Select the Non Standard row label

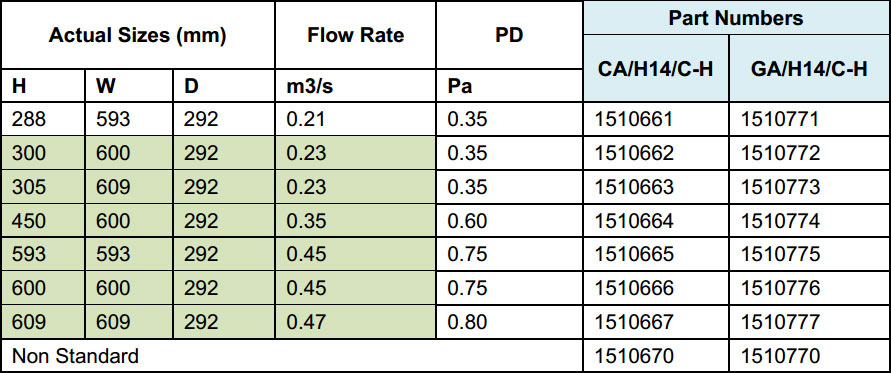[76, 357]
